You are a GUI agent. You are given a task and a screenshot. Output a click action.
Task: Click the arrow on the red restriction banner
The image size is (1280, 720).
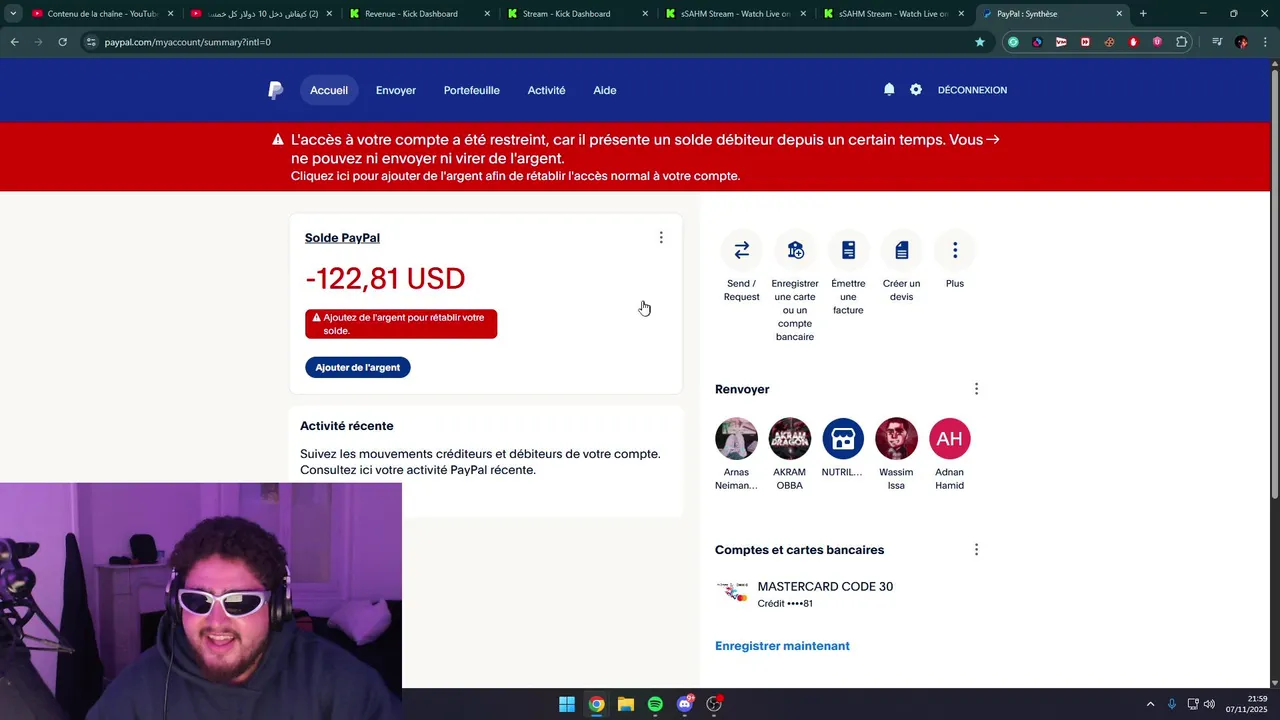pos(993,139)
